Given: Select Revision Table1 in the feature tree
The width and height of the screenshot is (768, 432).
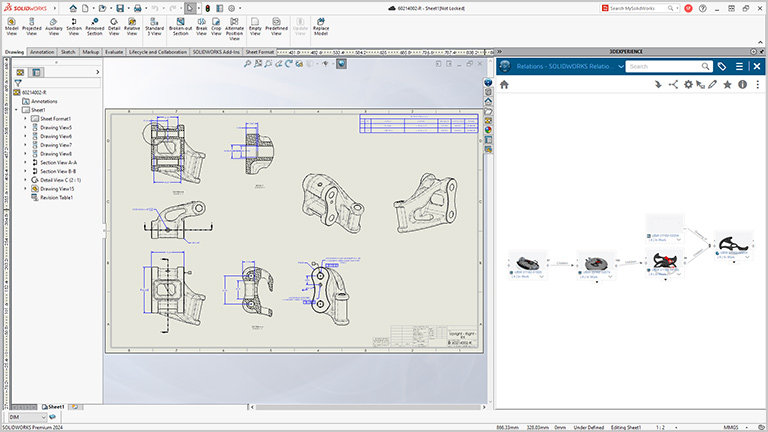Looking at the screenshot, I should (x=56, y=197).
